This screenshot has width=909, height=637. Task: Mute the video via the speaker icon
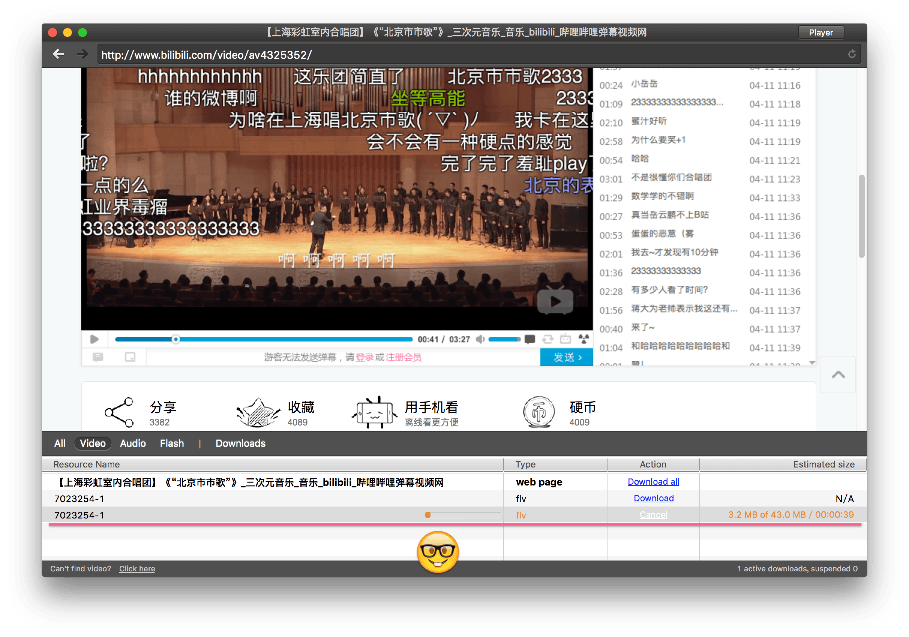point(480,339)
